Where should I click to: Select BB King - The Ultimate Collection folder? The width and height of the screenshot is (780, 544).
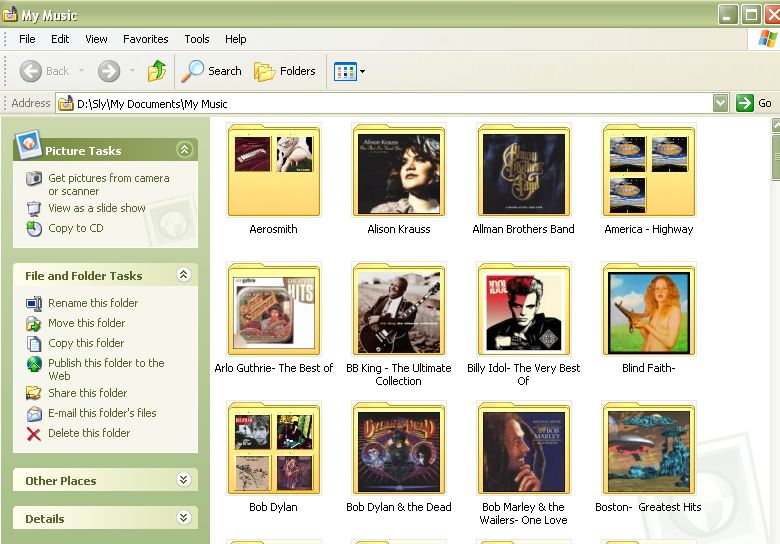coord(399,310)
